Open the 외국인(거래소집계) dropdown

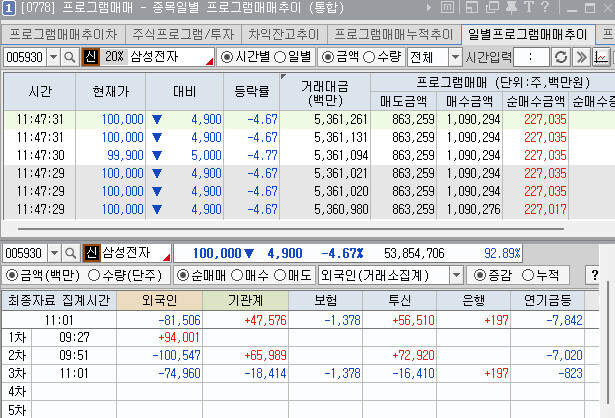[456, 275]
